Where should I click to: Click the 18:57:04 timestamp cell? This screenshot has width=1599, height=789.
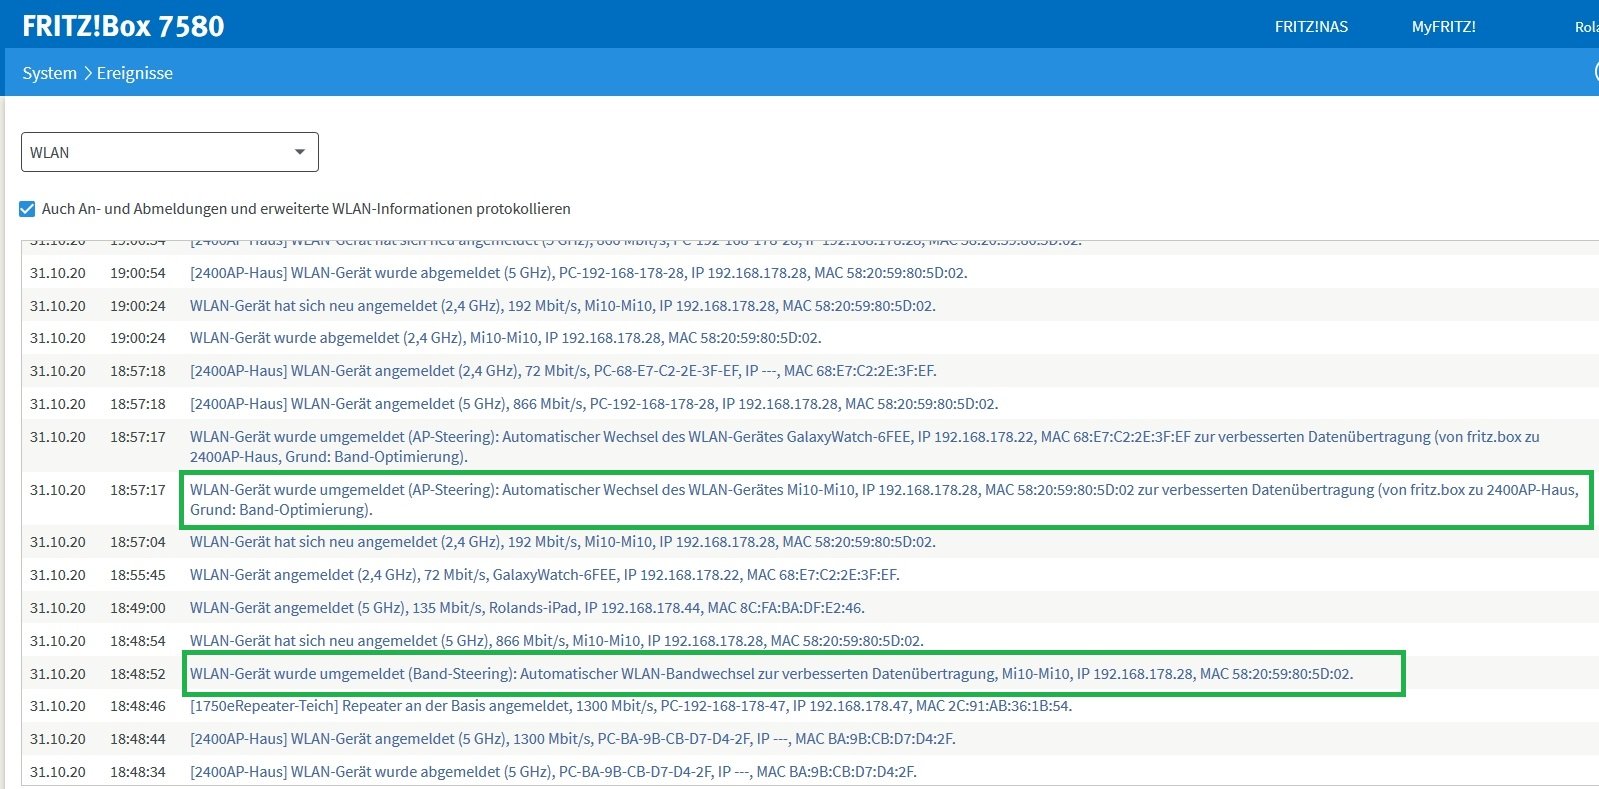pos(138,542)
